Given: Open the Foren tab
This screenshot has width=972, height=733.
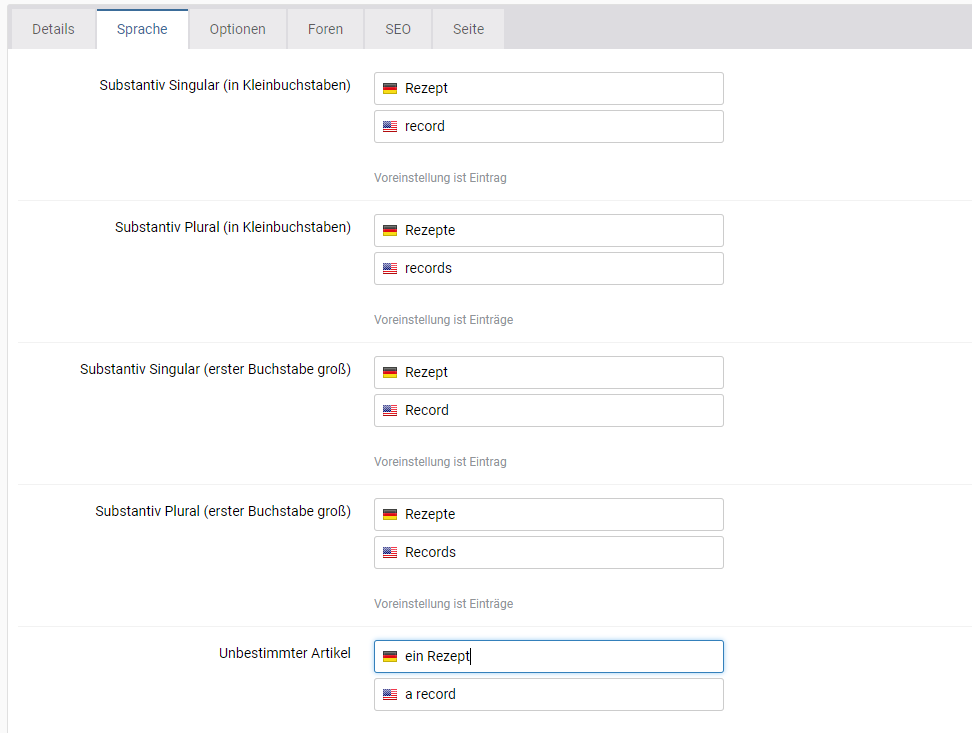Looking at the screenshot, I should 325,29.
